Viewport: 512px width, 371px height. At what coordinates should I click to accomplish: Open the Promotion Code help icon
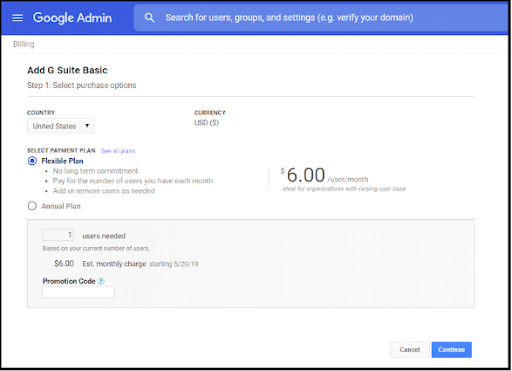pyautogui.click(x=101, y=281)
